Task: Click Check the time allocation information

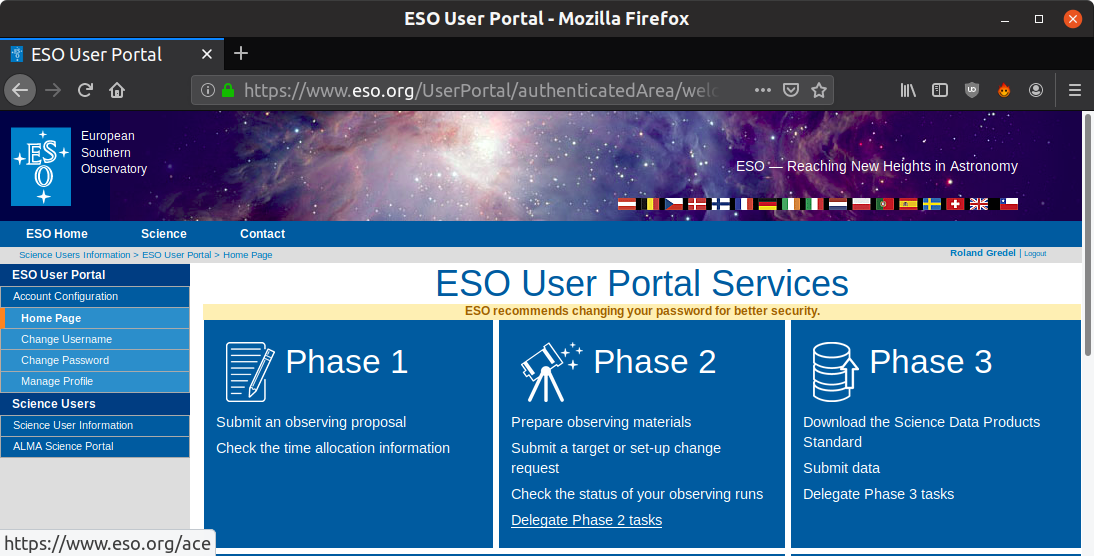Action: (x=333, y=448)
